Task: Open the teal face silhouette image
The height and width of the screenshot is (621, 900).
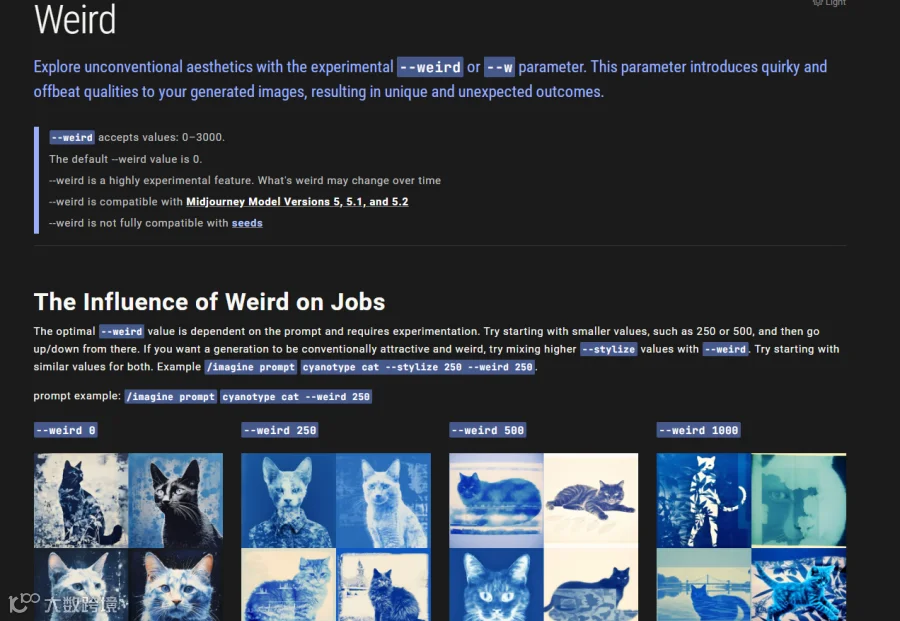Action: [798, 500]
